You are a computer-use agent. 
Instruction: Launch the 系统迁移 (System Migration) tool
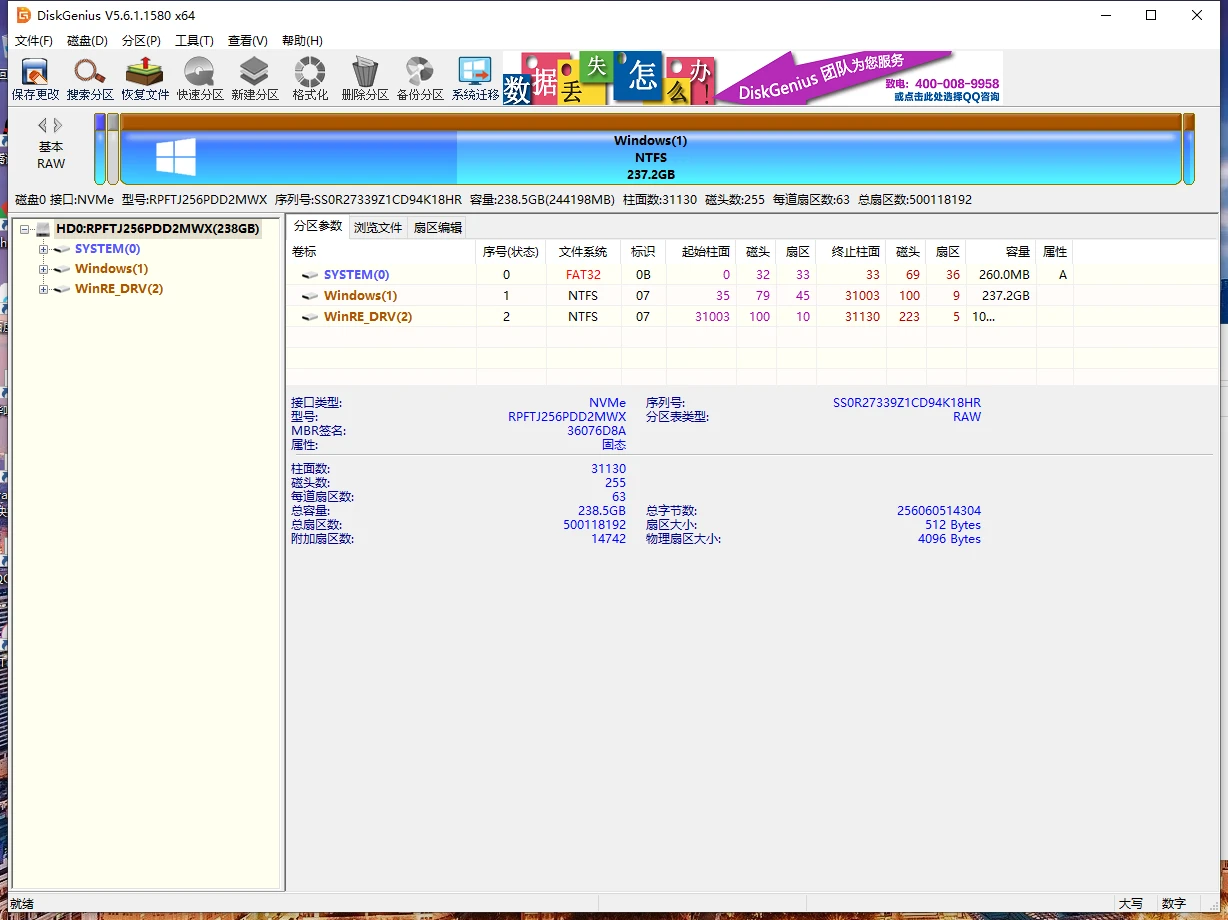(x=475, y=79)
